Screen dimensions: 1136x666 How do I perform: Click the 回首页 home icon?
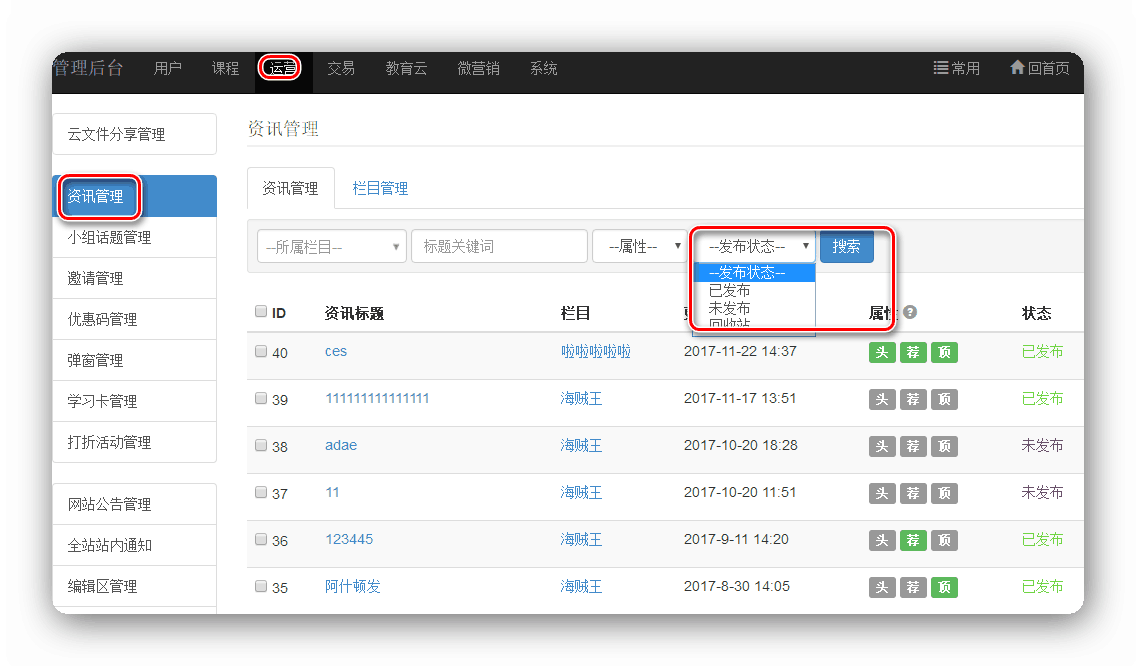click(x=1017, y=68)
